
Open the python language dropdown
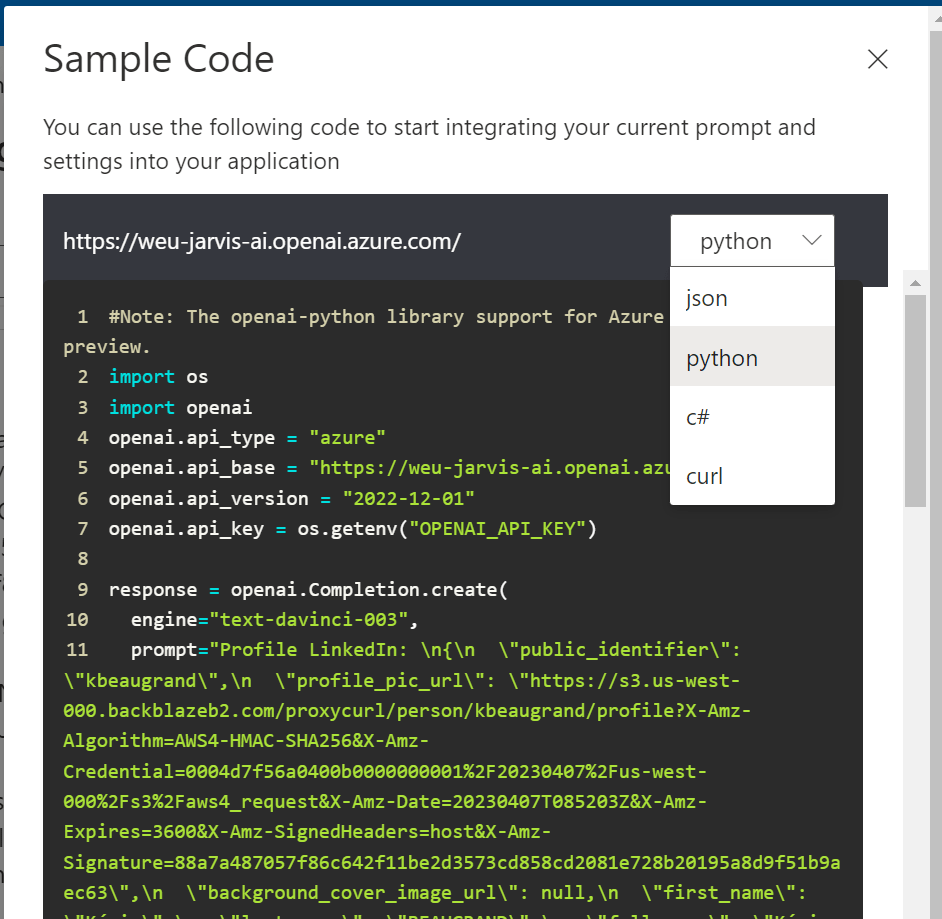click(751, 241)
